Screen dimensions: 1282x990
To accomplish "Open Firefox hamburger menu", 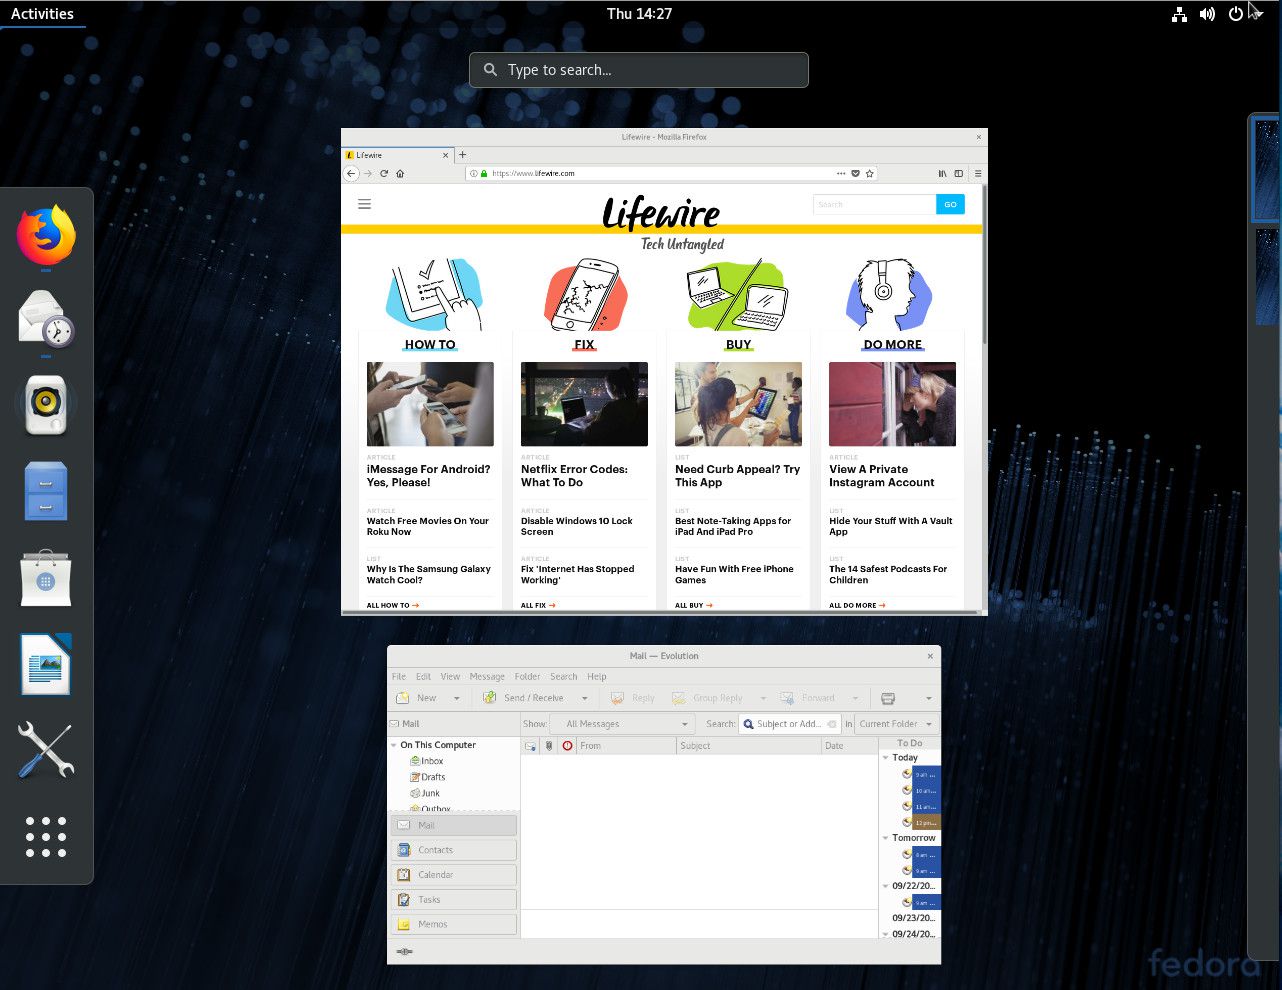I will click(x=978, y=173).
